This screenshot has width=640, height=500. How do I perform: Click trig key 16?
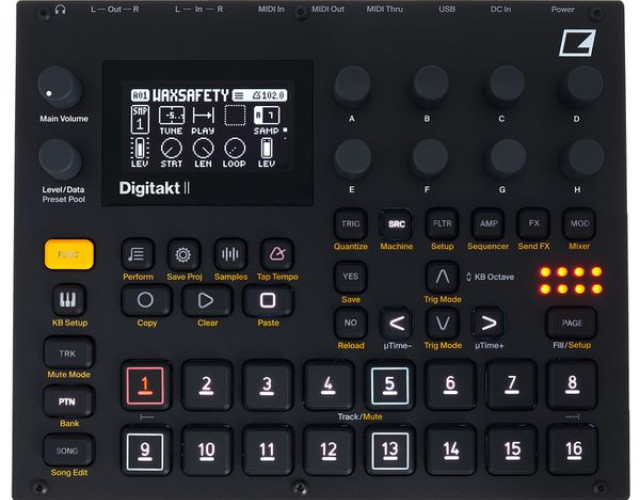tap(572, 451)
